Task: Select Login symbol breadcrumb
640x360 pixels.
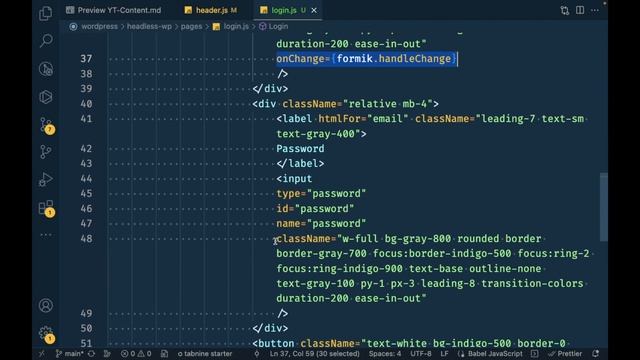Action: click(x=278, y=26)
